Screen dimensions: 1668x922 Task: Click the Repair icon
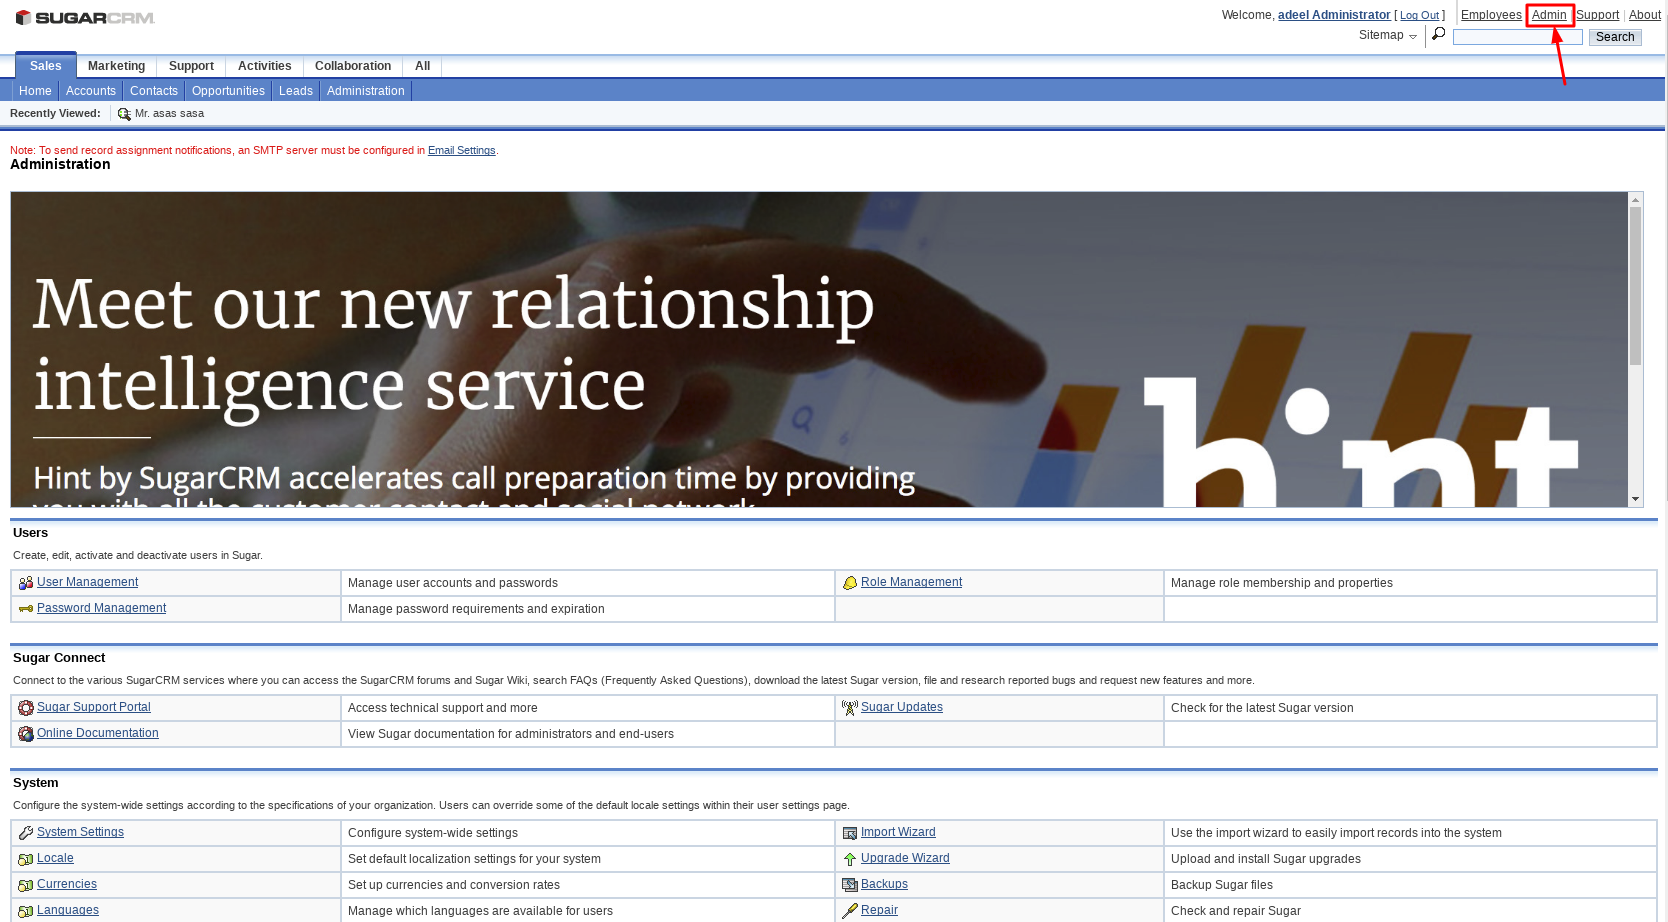click(x=850, y=911)
